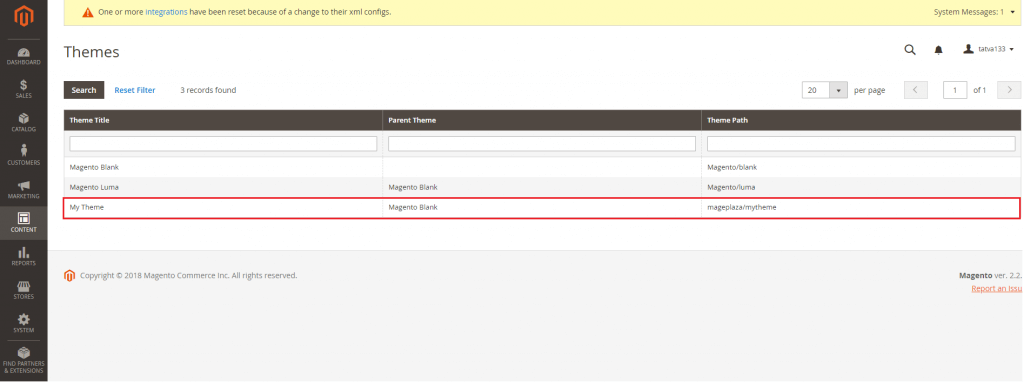Go to the next page arrow
The width and height of the screenshot is (1024, 383).
[x=1010, y=90]
